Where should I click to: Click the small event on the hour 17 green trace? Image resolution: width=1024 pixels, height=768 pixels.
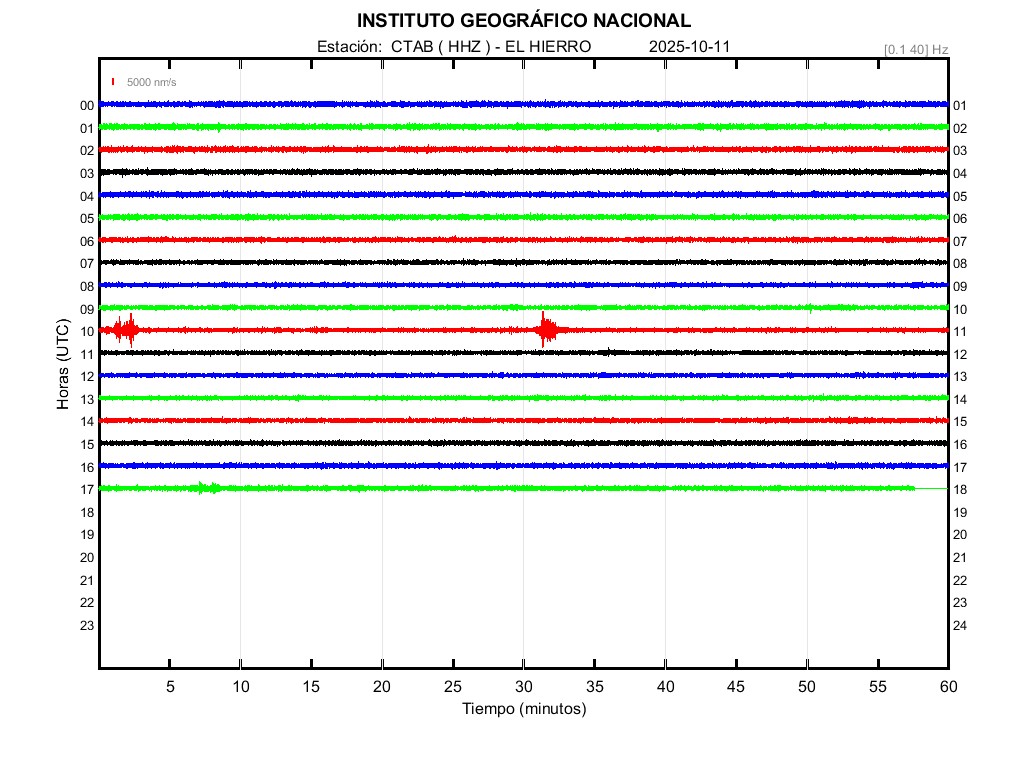point(207,488)
